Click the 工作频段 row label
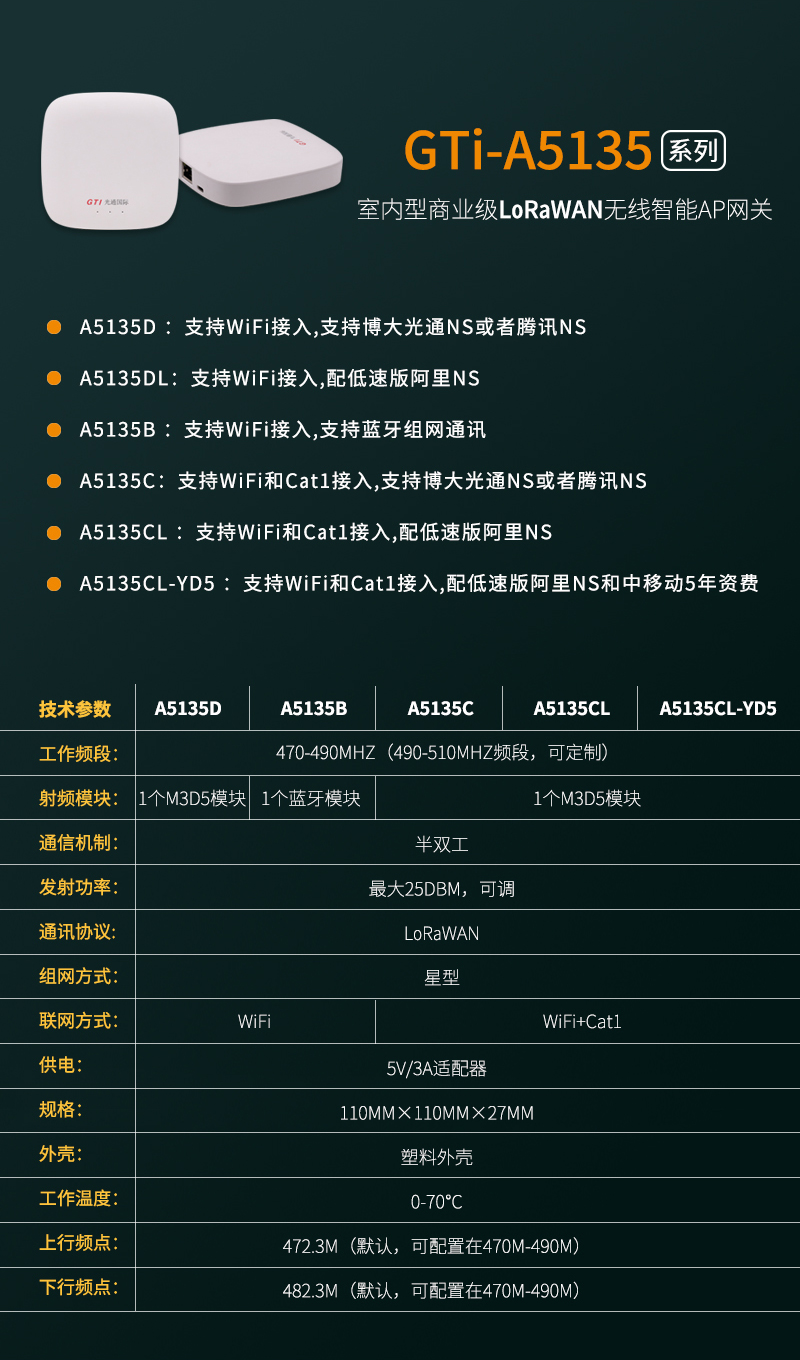The width and height of the screenshot is (800, 1360). click(78, 753)
